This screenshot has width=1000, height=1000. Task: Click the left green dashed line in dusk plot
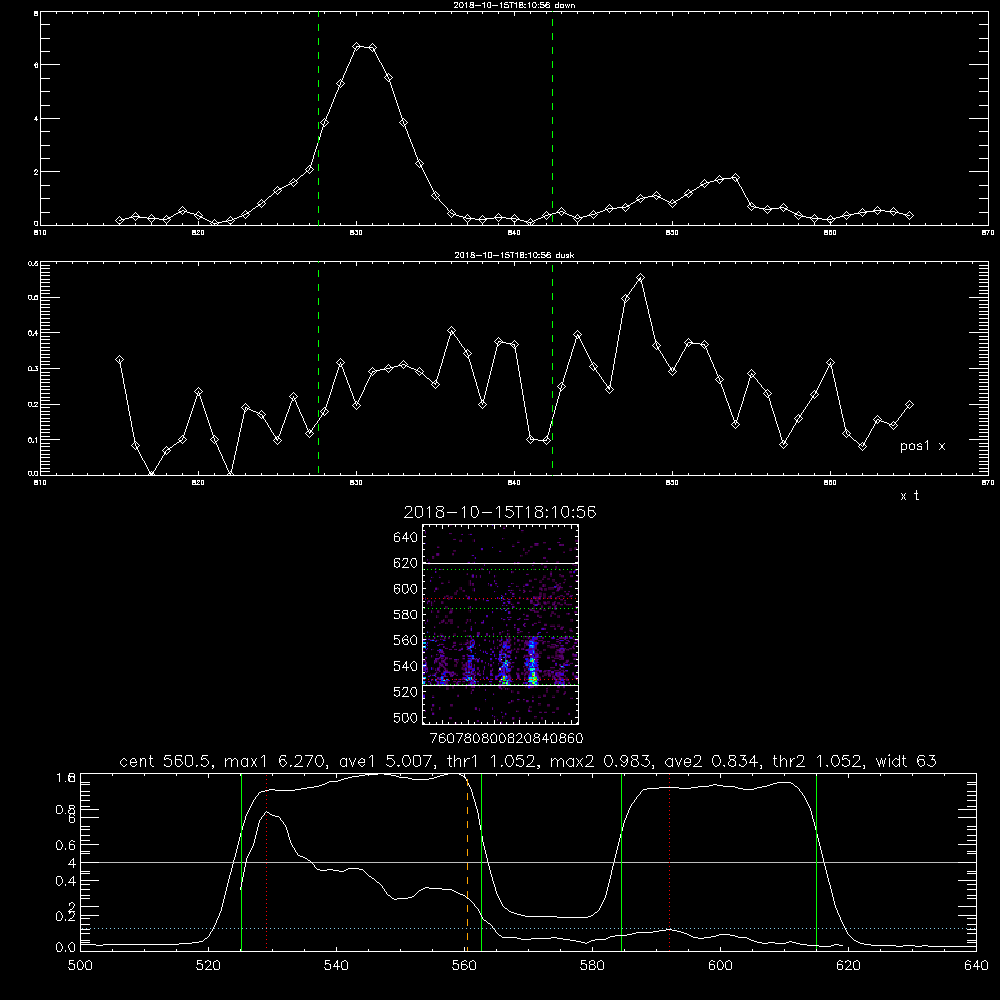(x=318, y=369)
